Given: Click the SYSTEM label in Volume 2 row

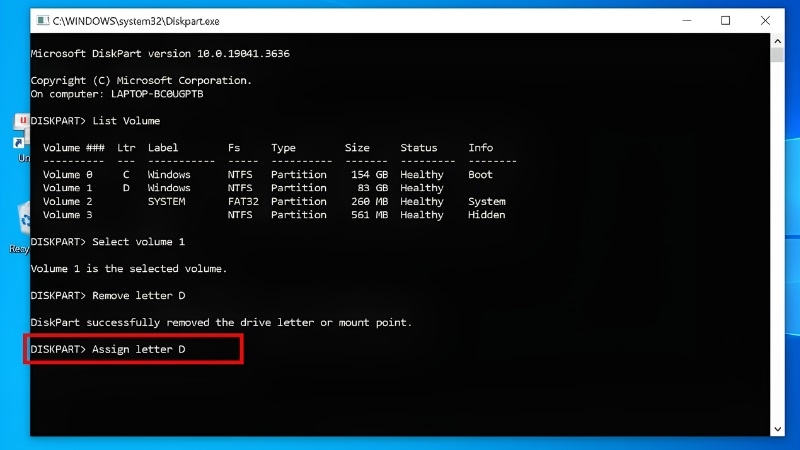Looking at the screenshot, I should click(166, 202).
